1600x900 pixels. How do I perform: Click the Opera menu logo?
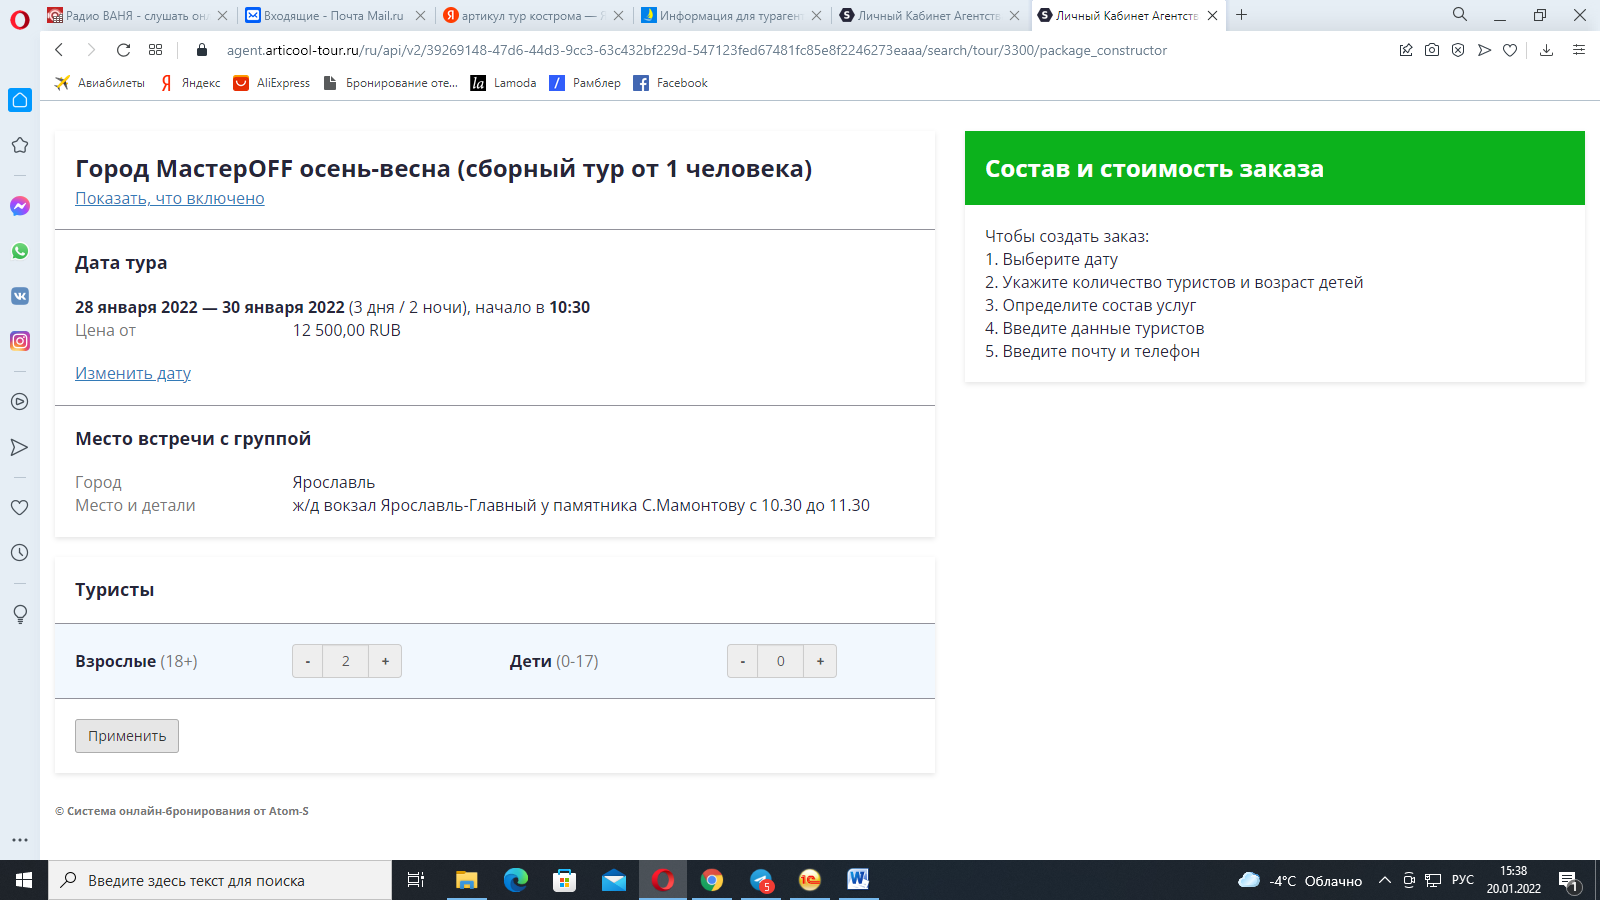tap(20, 19)
